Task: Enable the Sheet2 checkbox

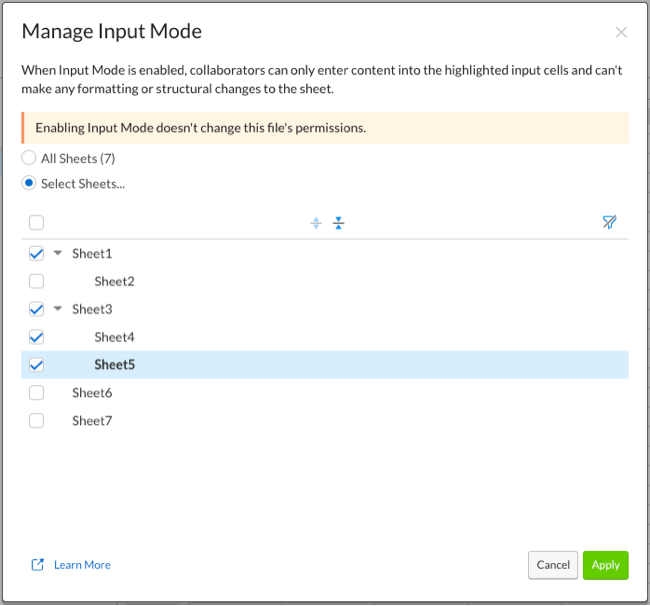Action: [x=37, y=282]
